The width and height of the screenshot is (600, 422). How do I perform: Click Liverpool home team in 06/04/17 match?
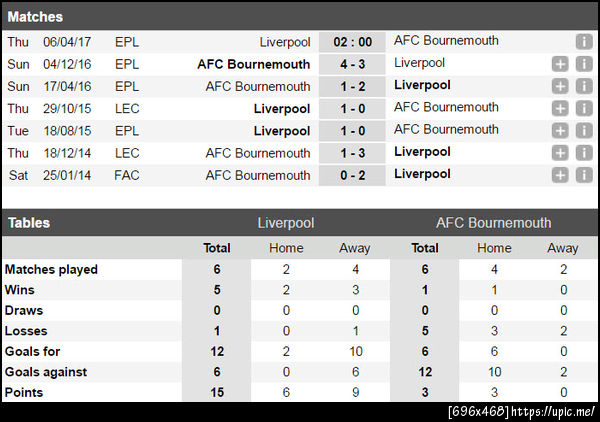pos(284,42)
